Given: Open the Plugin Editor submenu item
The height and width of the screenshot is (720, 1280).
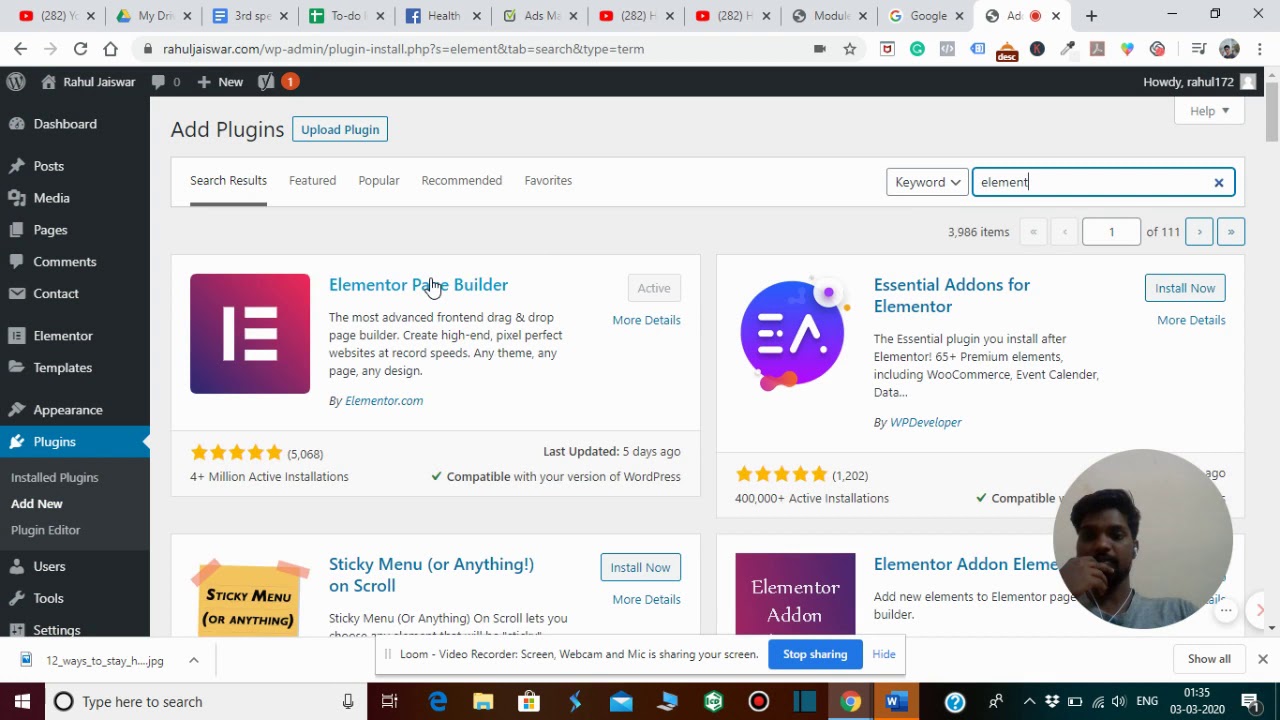Looking at the screenshot, I should 45,530.
